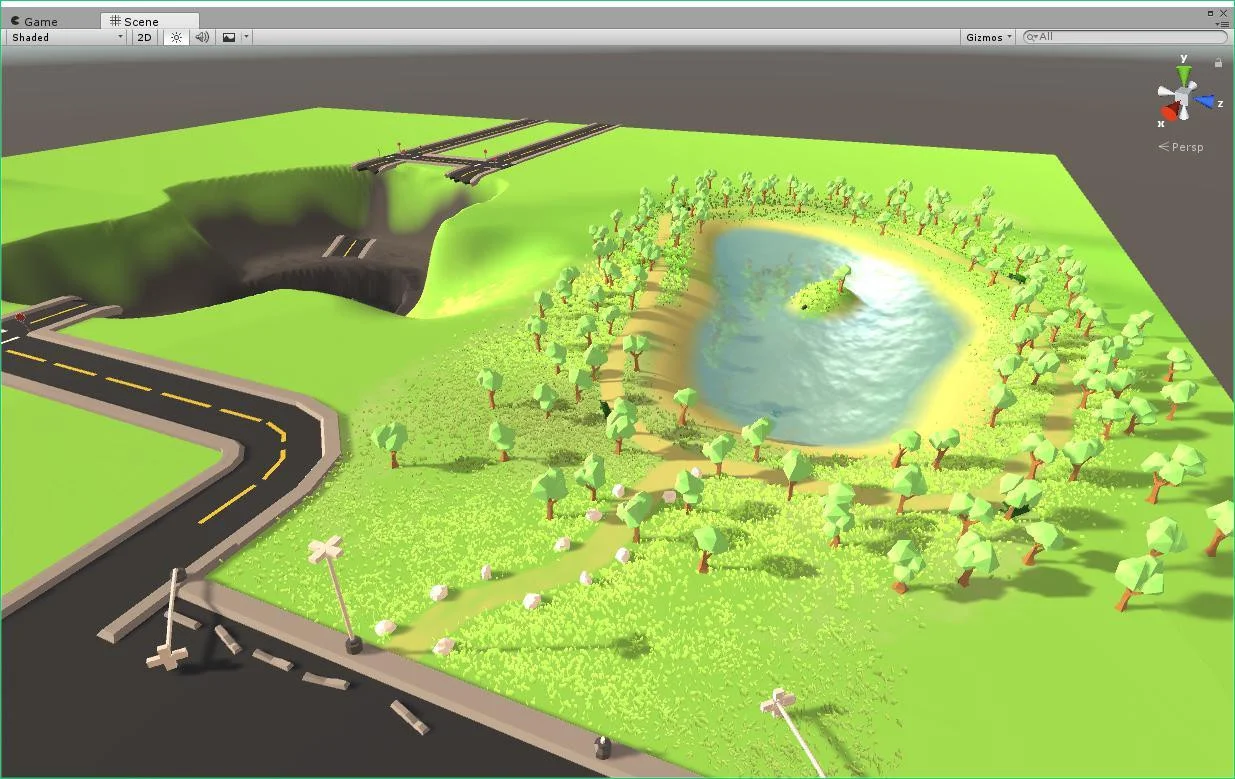Open the Gizmos dropdown
1235x779 pixels.
988,37
